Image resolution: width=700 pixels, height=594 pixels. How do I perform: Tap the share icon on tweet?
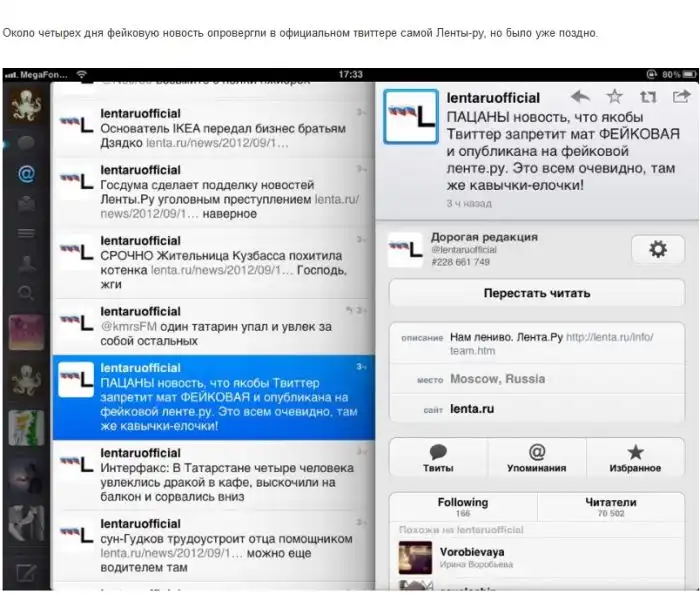[x=681, y=97]
